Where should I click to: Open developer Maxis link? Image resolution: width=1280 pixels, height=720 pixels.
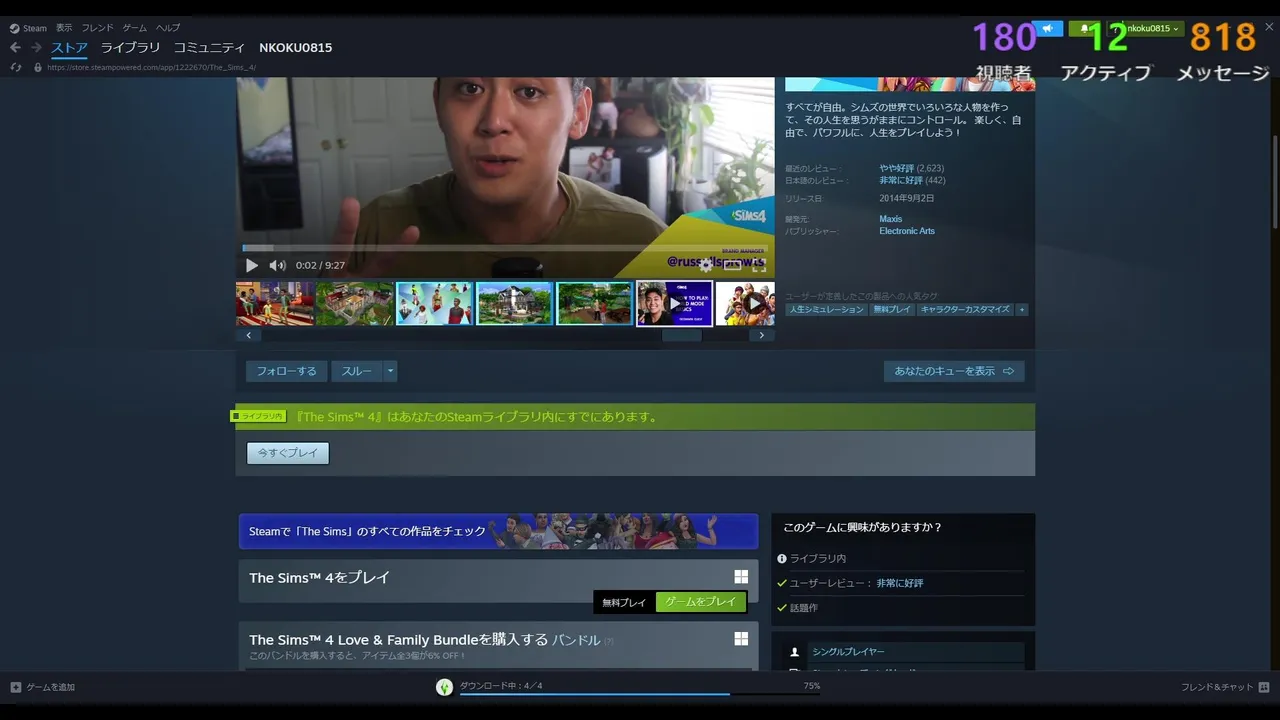point(890,219)
